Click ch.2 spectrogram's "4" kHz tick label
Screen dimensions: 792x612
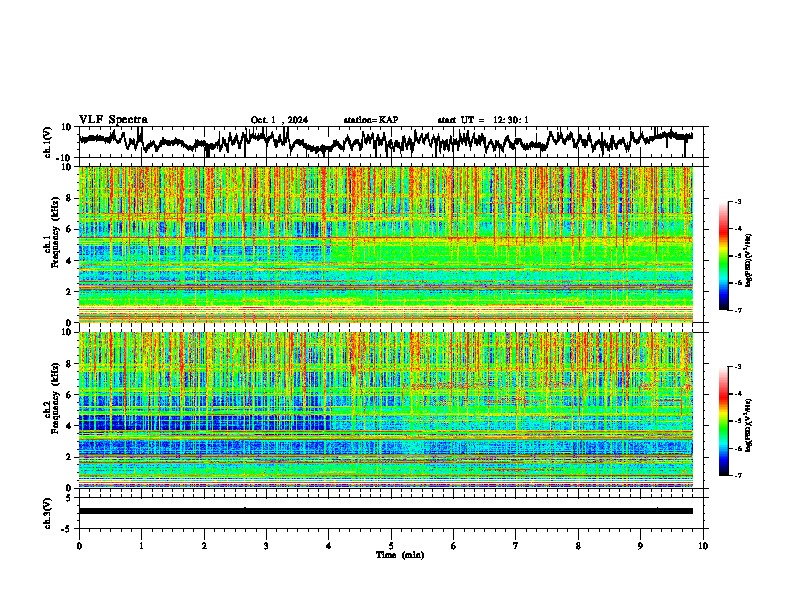pyautogui.click(x=69, y=426)
